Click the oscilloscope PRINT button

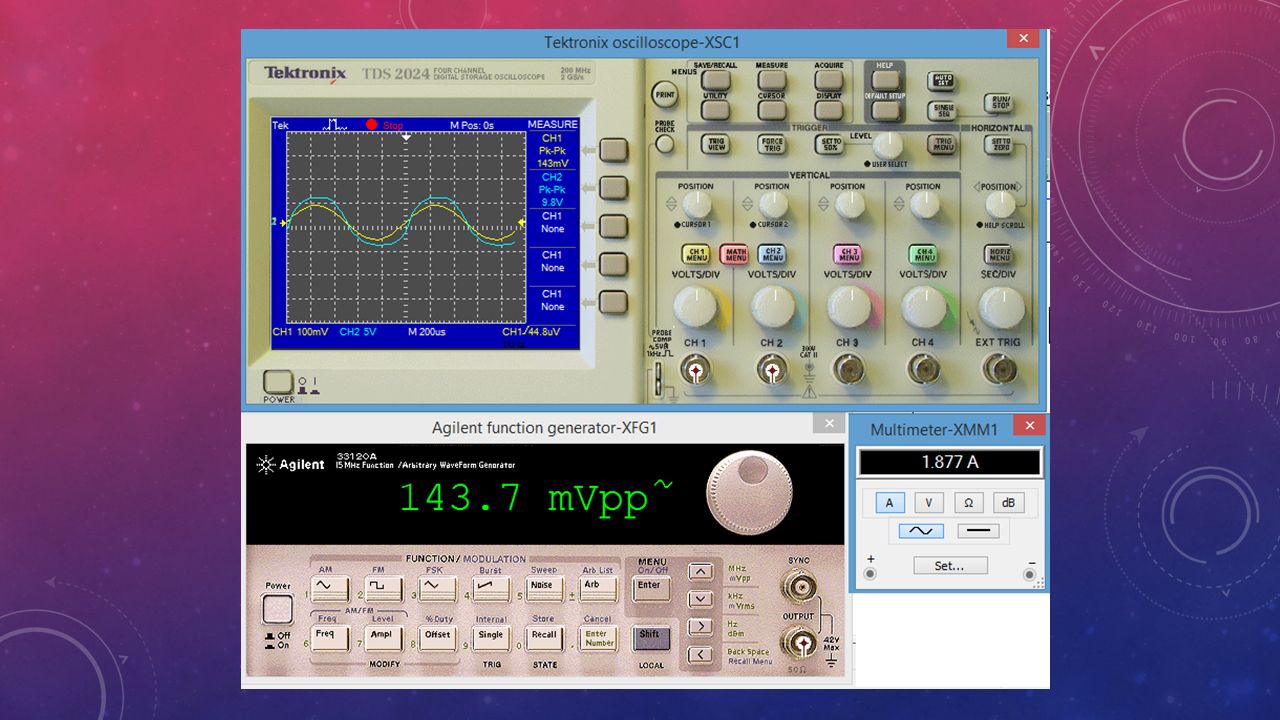[664, 96]
